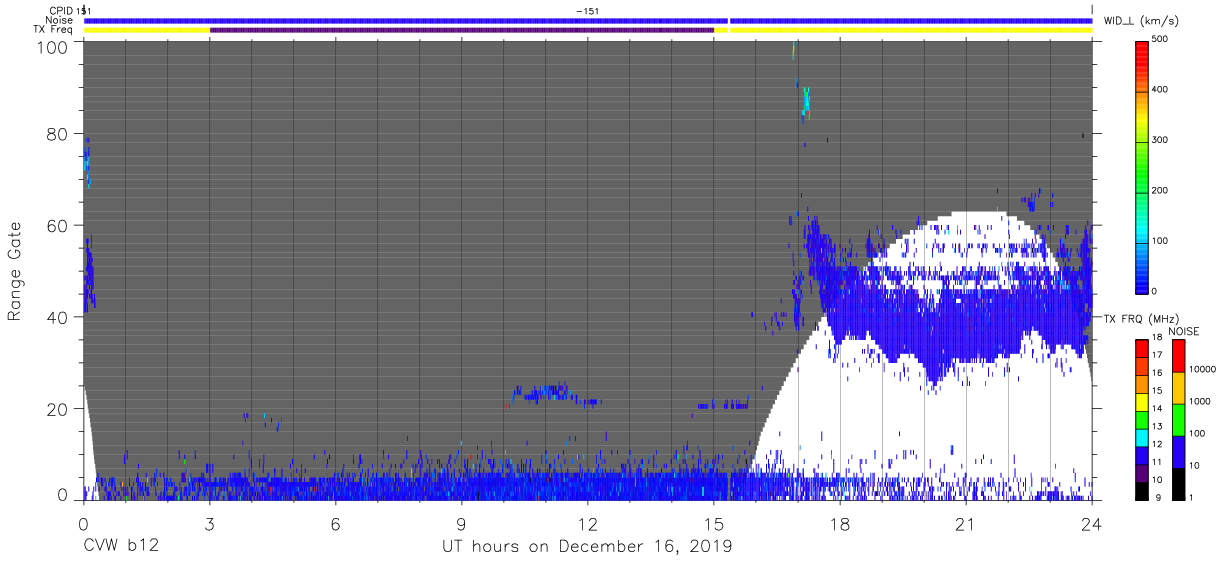Click the 'CPID' row label at top

pyautogui.click(x=60, y=10)
